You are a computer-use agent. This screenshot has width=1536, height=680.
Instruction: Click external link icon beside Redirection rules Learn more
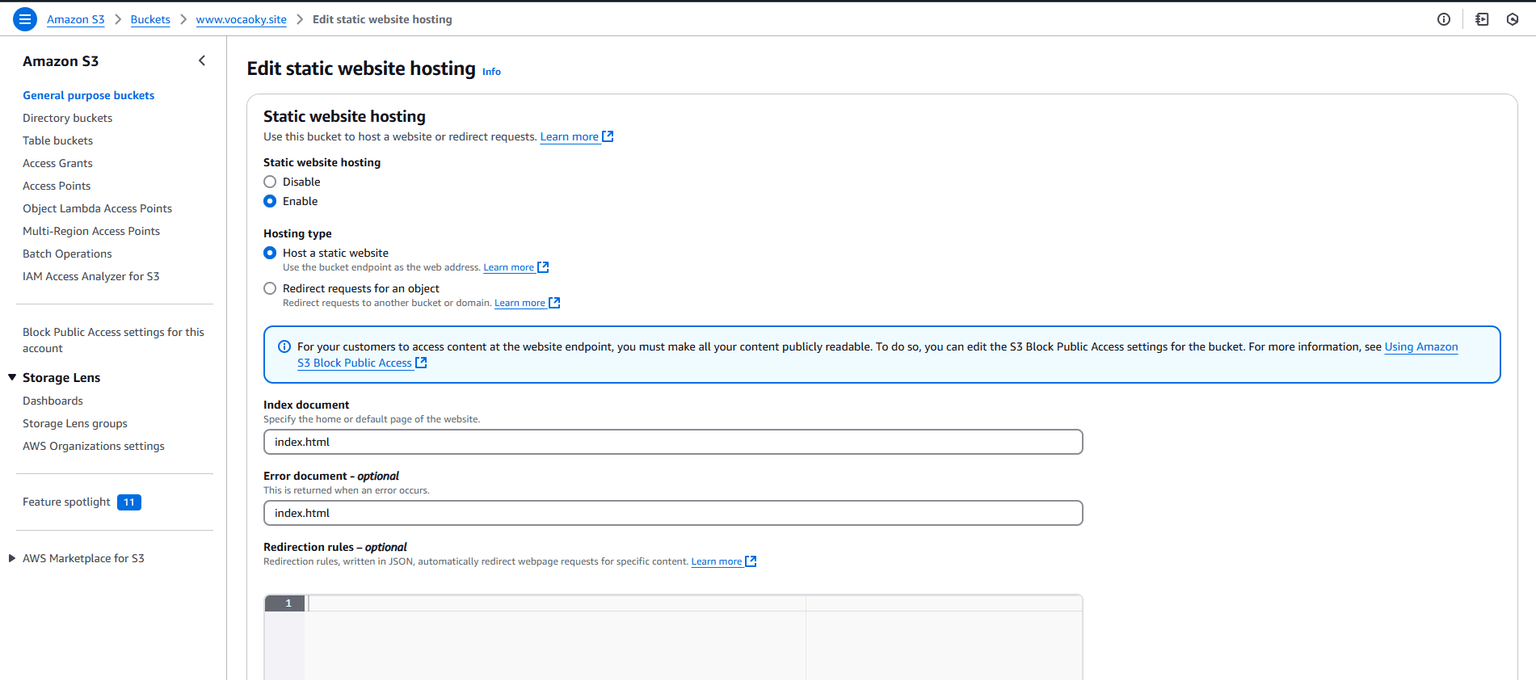tap(751, 562)
